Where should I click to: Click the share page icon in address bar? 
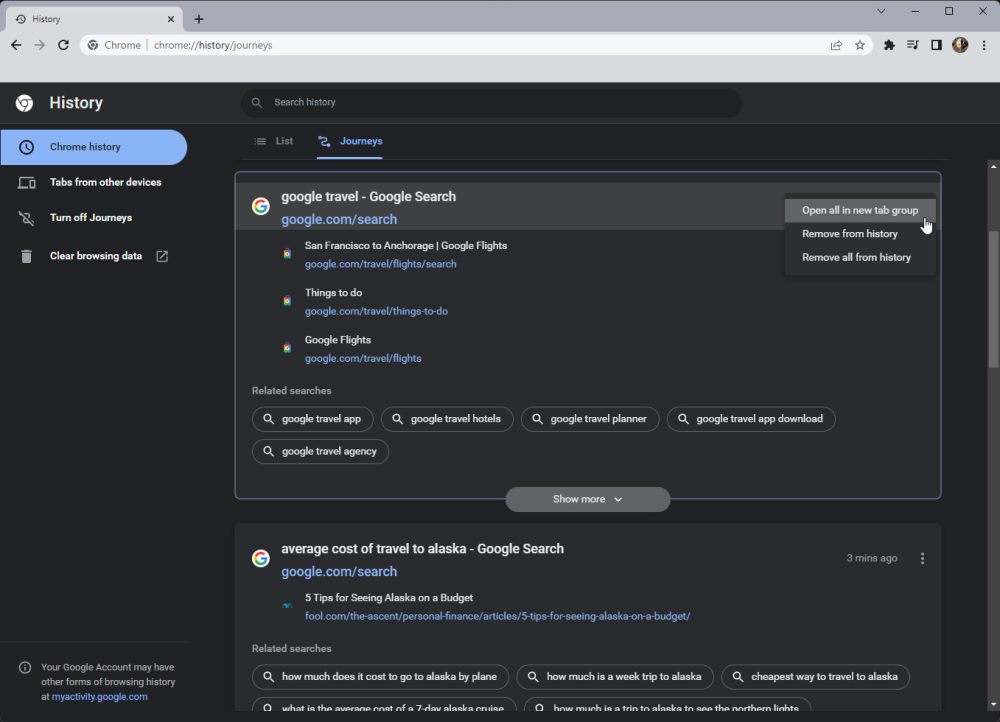[x=836, y=45]
